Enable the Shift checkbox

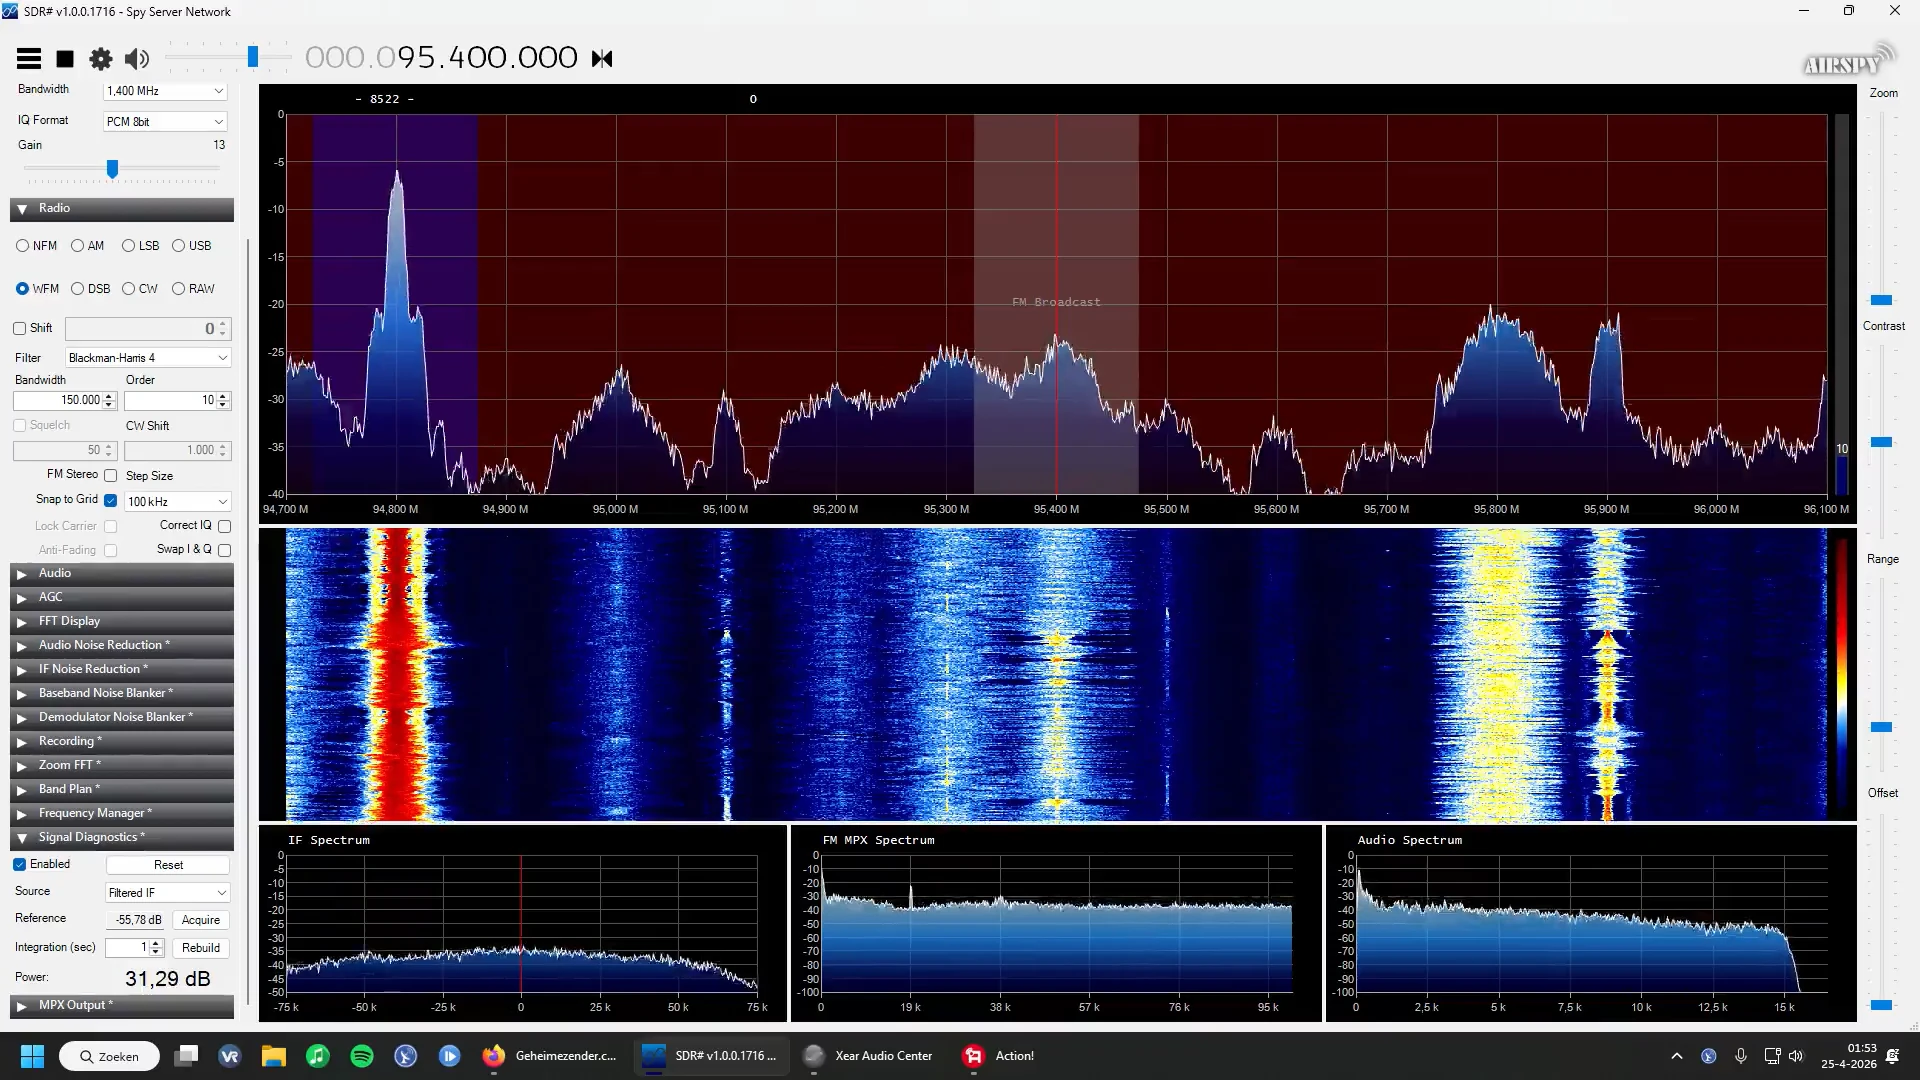click(19, 328)
